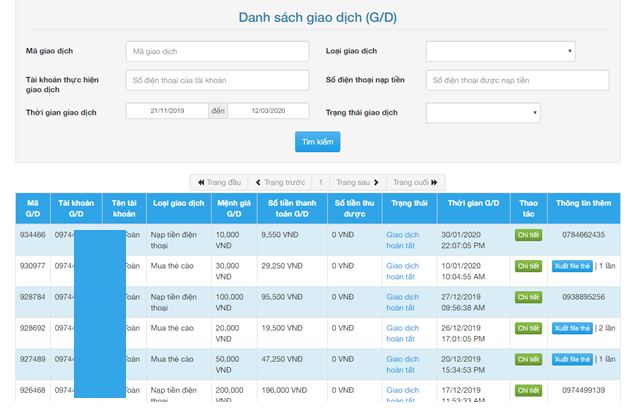Viewport: 630px width, 420px height.
Task: Click the Tên tài khoản column header
Action: (x=124, y=208)
